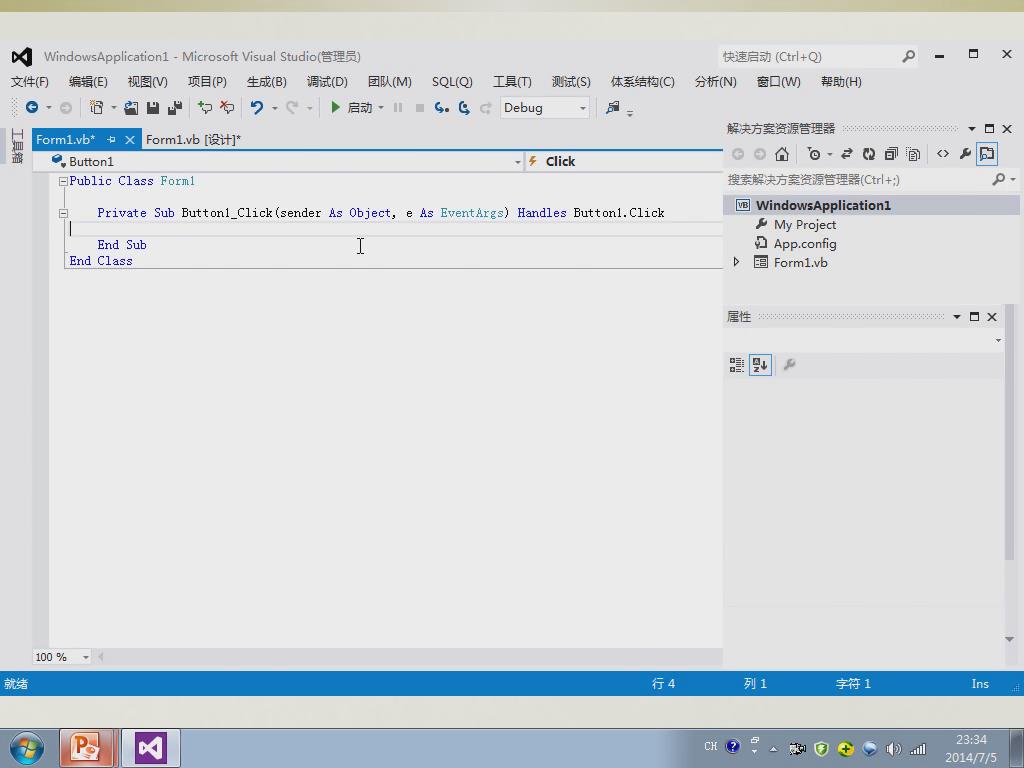Open the dropdown arrow next to 启动

(x=381, y=108)
